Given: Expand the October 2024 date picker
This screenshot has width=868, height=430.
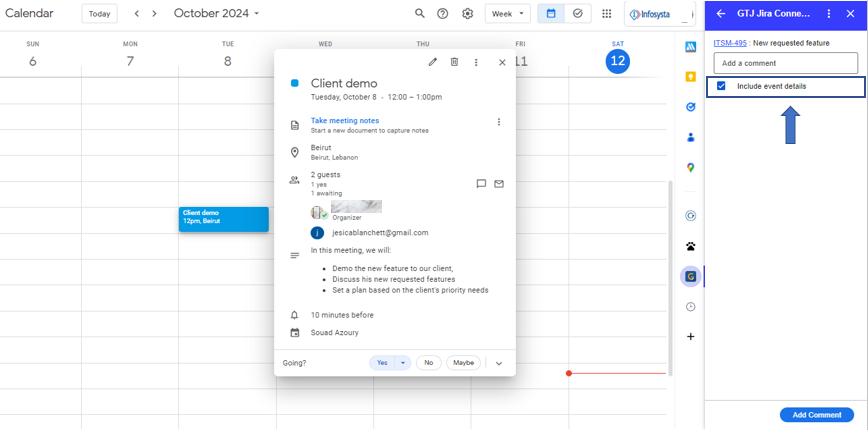Looking at the screenshot, I should 216,14.
